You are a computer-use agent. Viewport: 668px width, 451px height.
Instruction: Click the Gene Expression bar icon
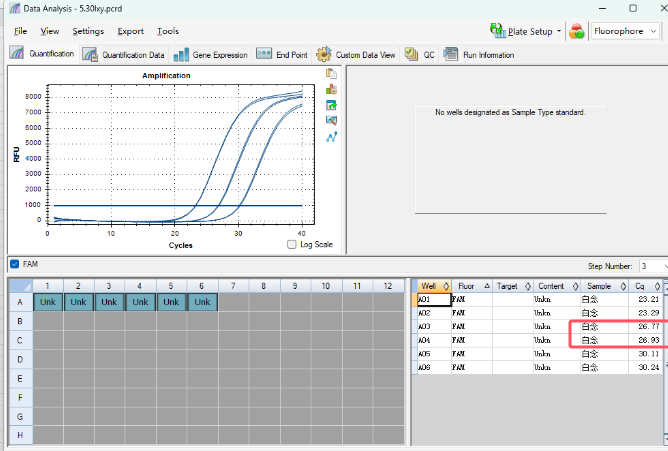click(x=181, y=55)
